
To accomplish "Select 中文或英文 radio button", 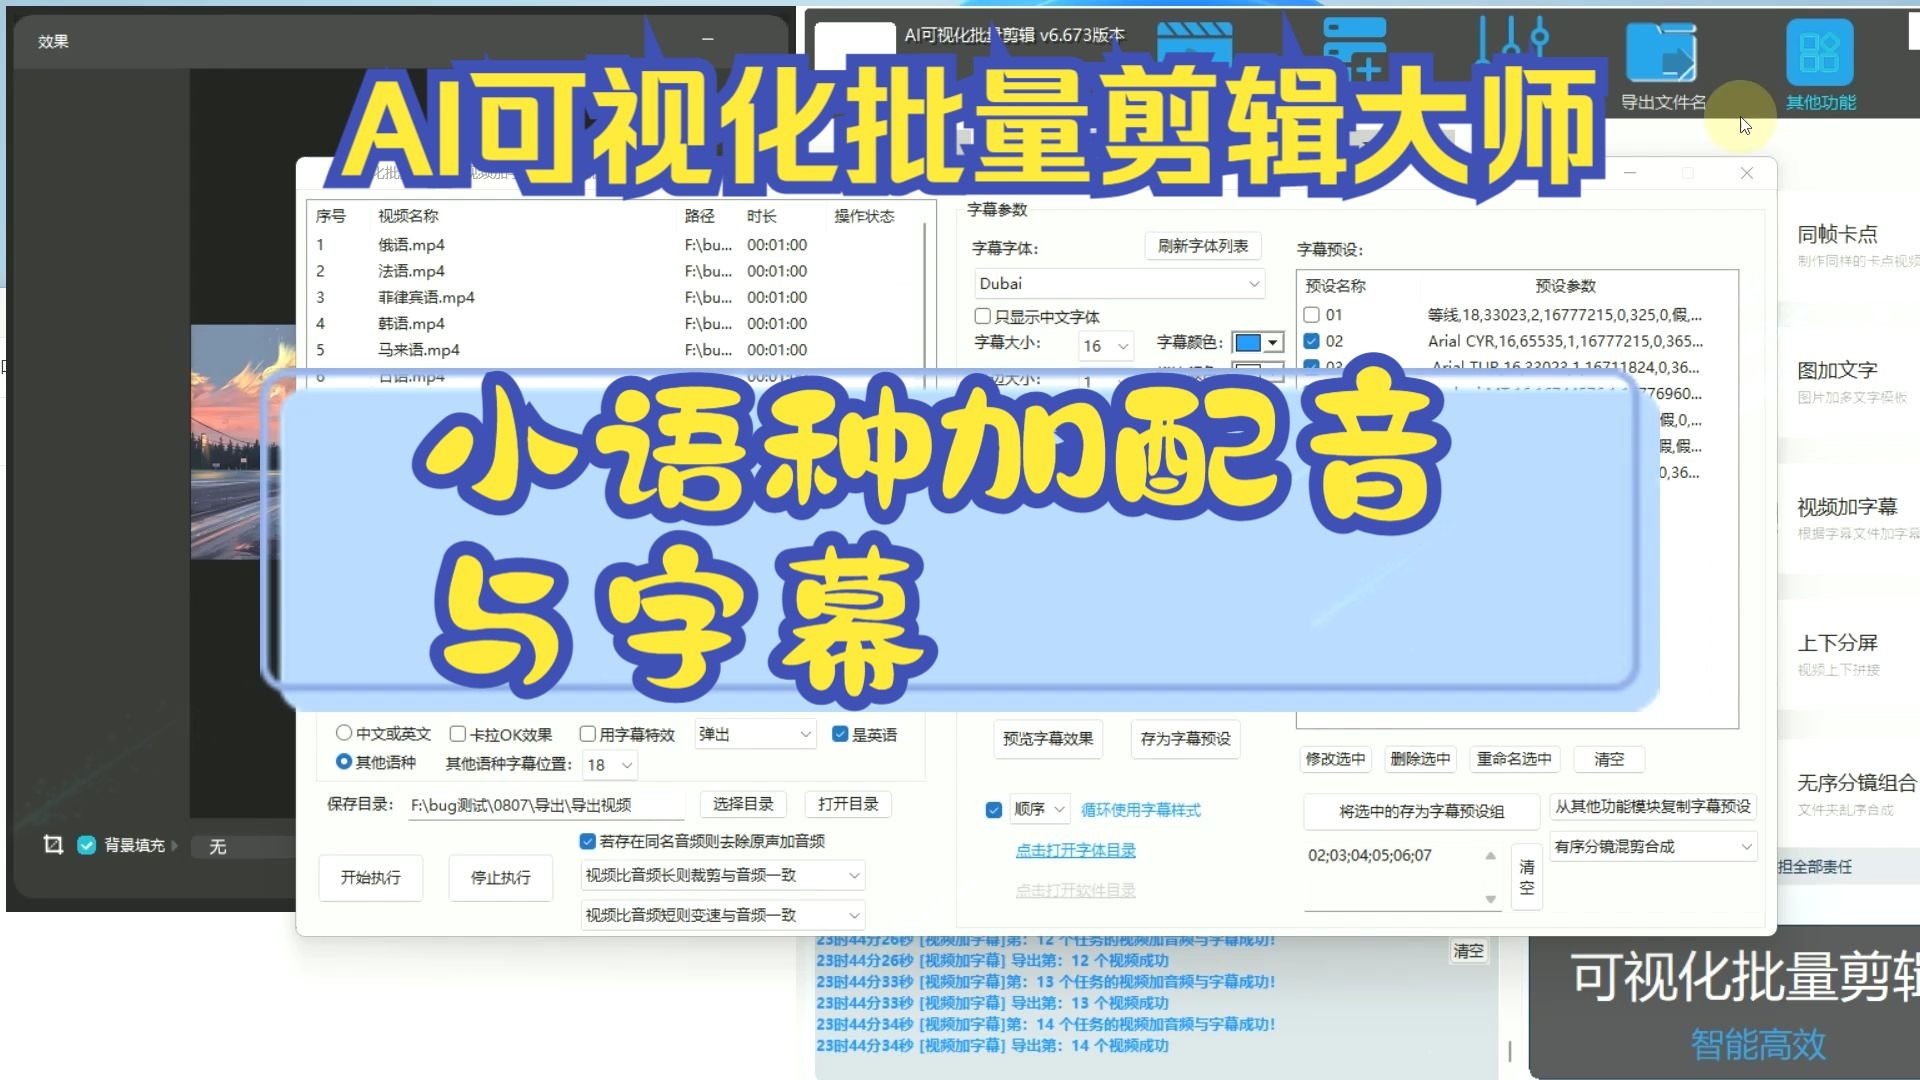I will point(344,733).
